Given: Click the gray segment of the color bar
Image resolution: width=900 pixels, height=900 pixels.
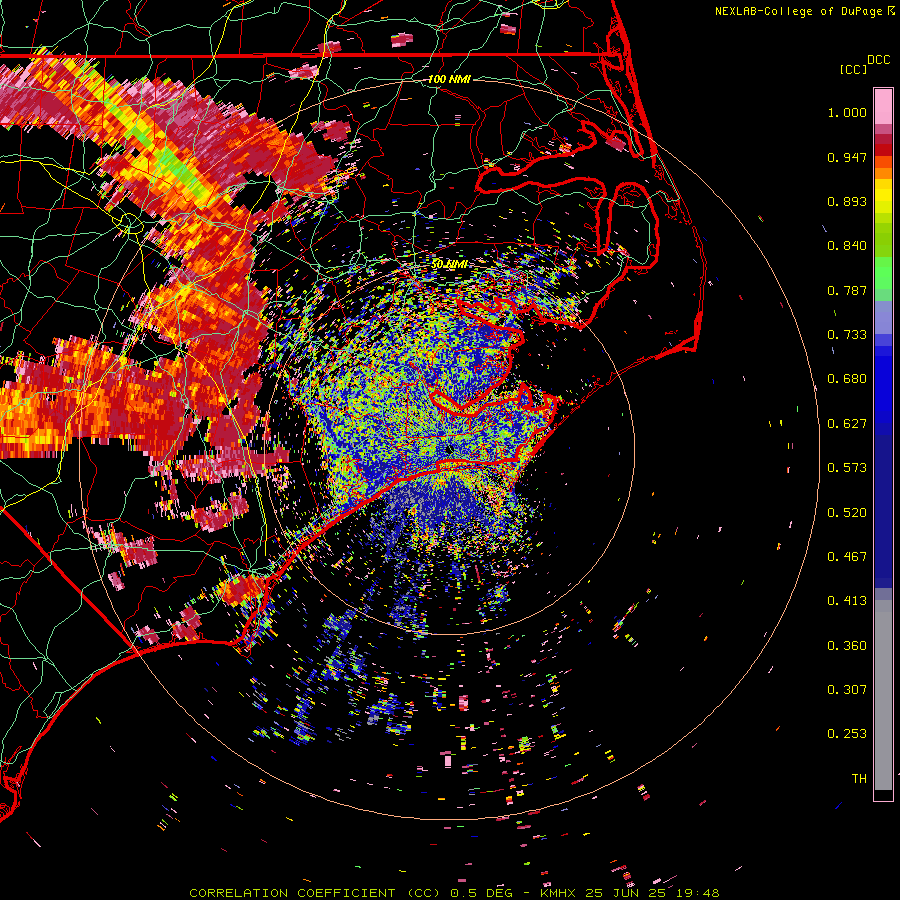Looking at the screenshot, I should pyautogui.click(x=883, y=695).
